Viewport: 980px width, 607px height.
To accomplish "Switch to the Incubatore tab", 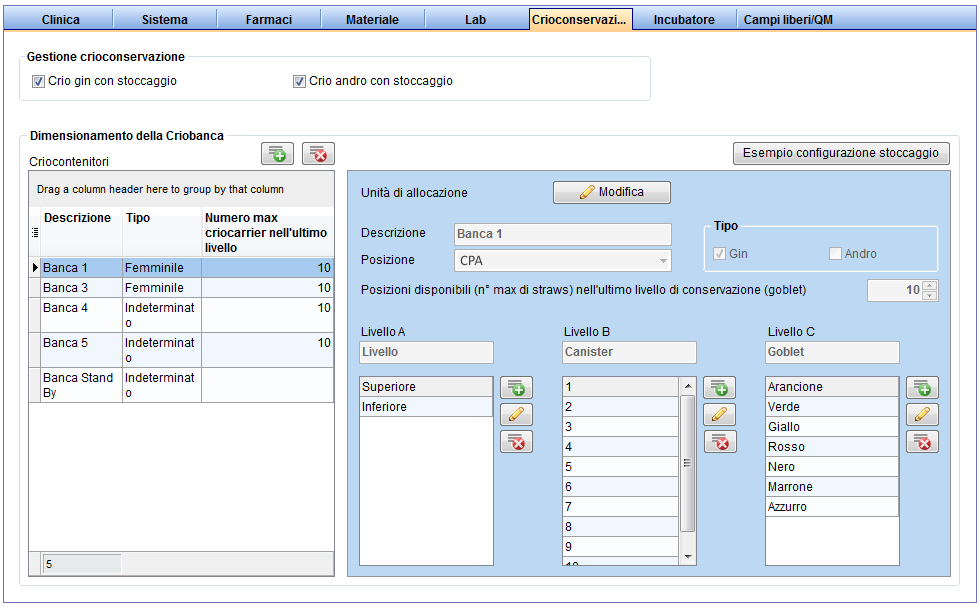I will [x=684, y=19].
